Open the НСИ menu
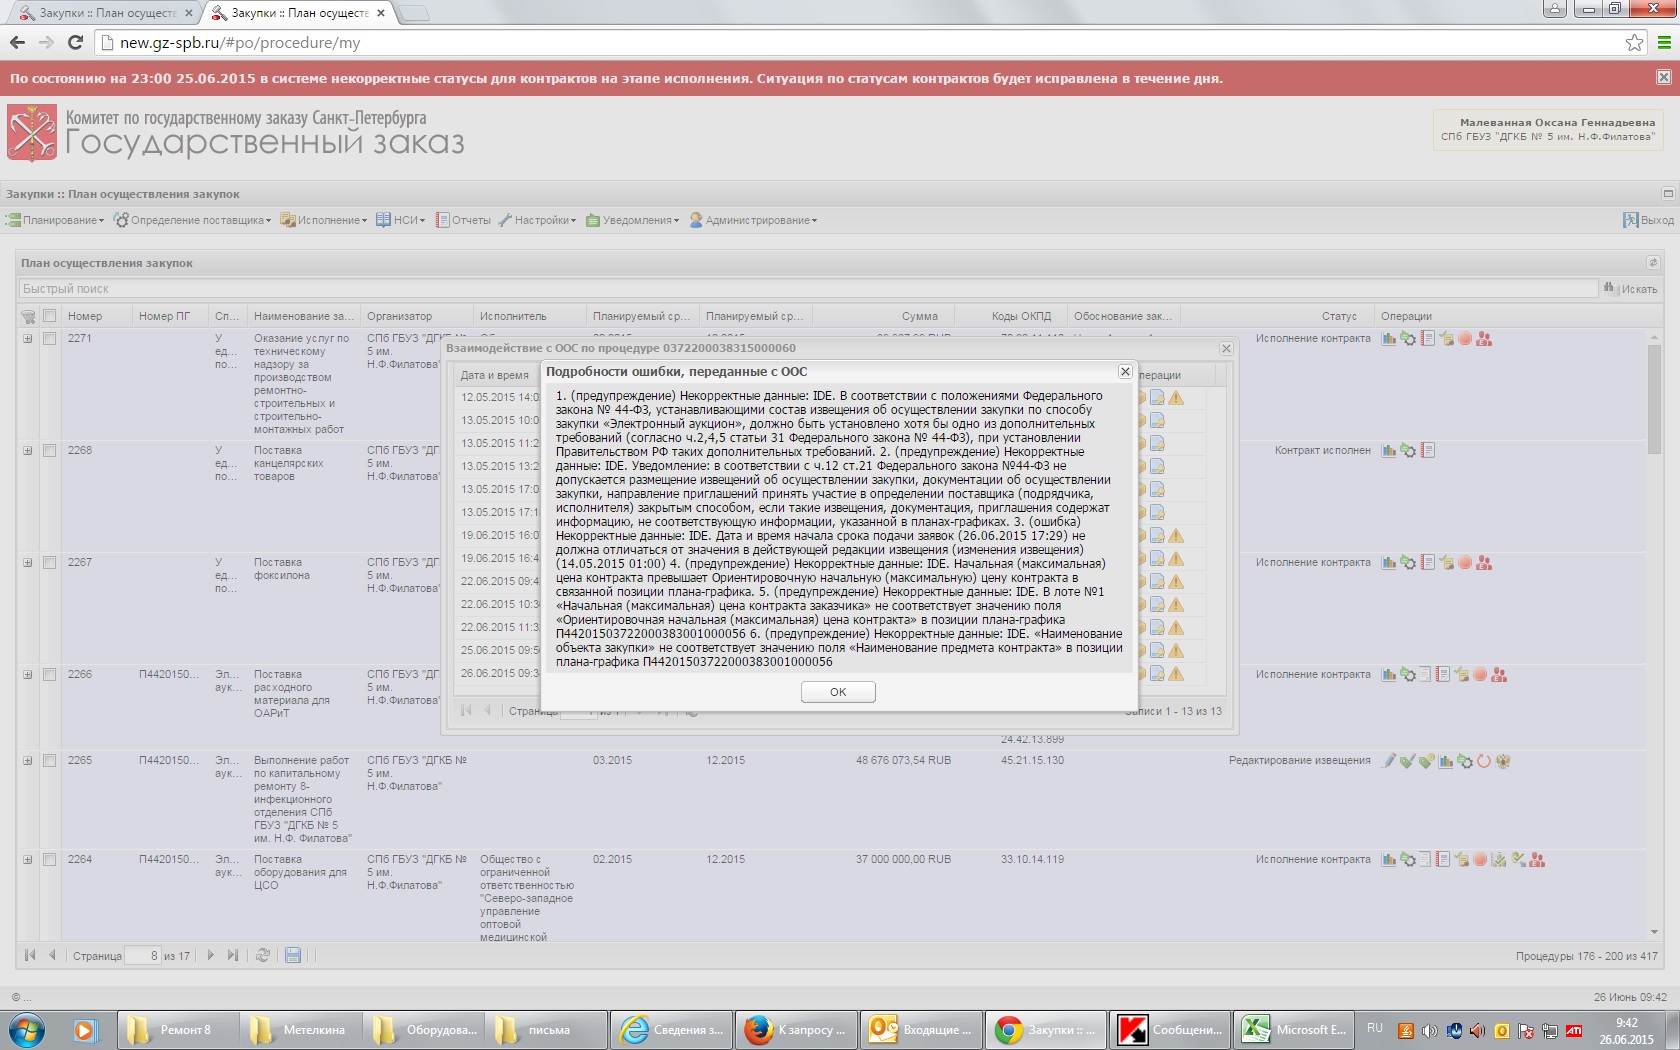The height and width of the screenshot is (1050, 1680). 401,221
